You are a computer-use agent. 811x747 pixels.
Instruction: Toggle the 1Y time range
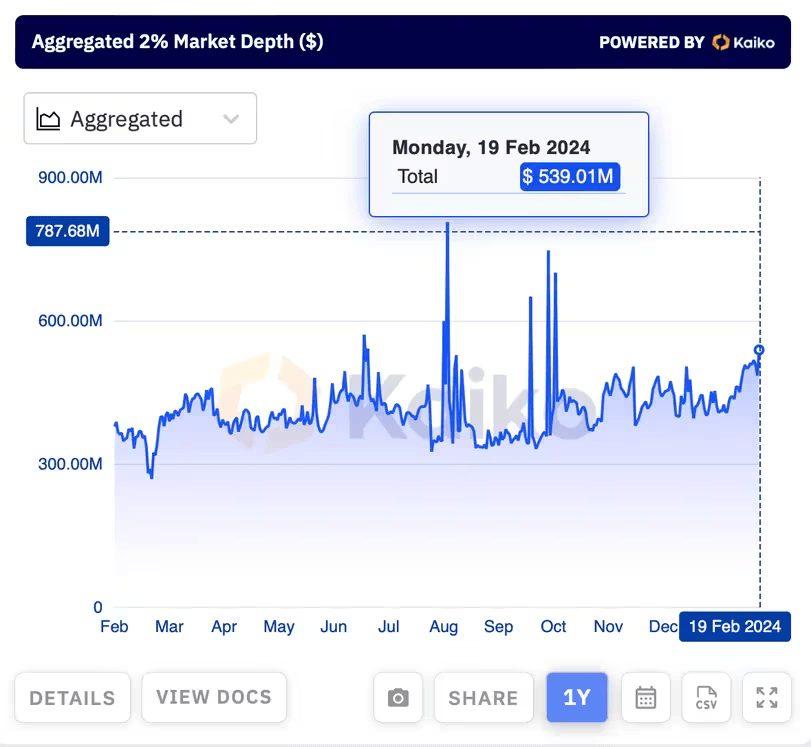point(577,698)
